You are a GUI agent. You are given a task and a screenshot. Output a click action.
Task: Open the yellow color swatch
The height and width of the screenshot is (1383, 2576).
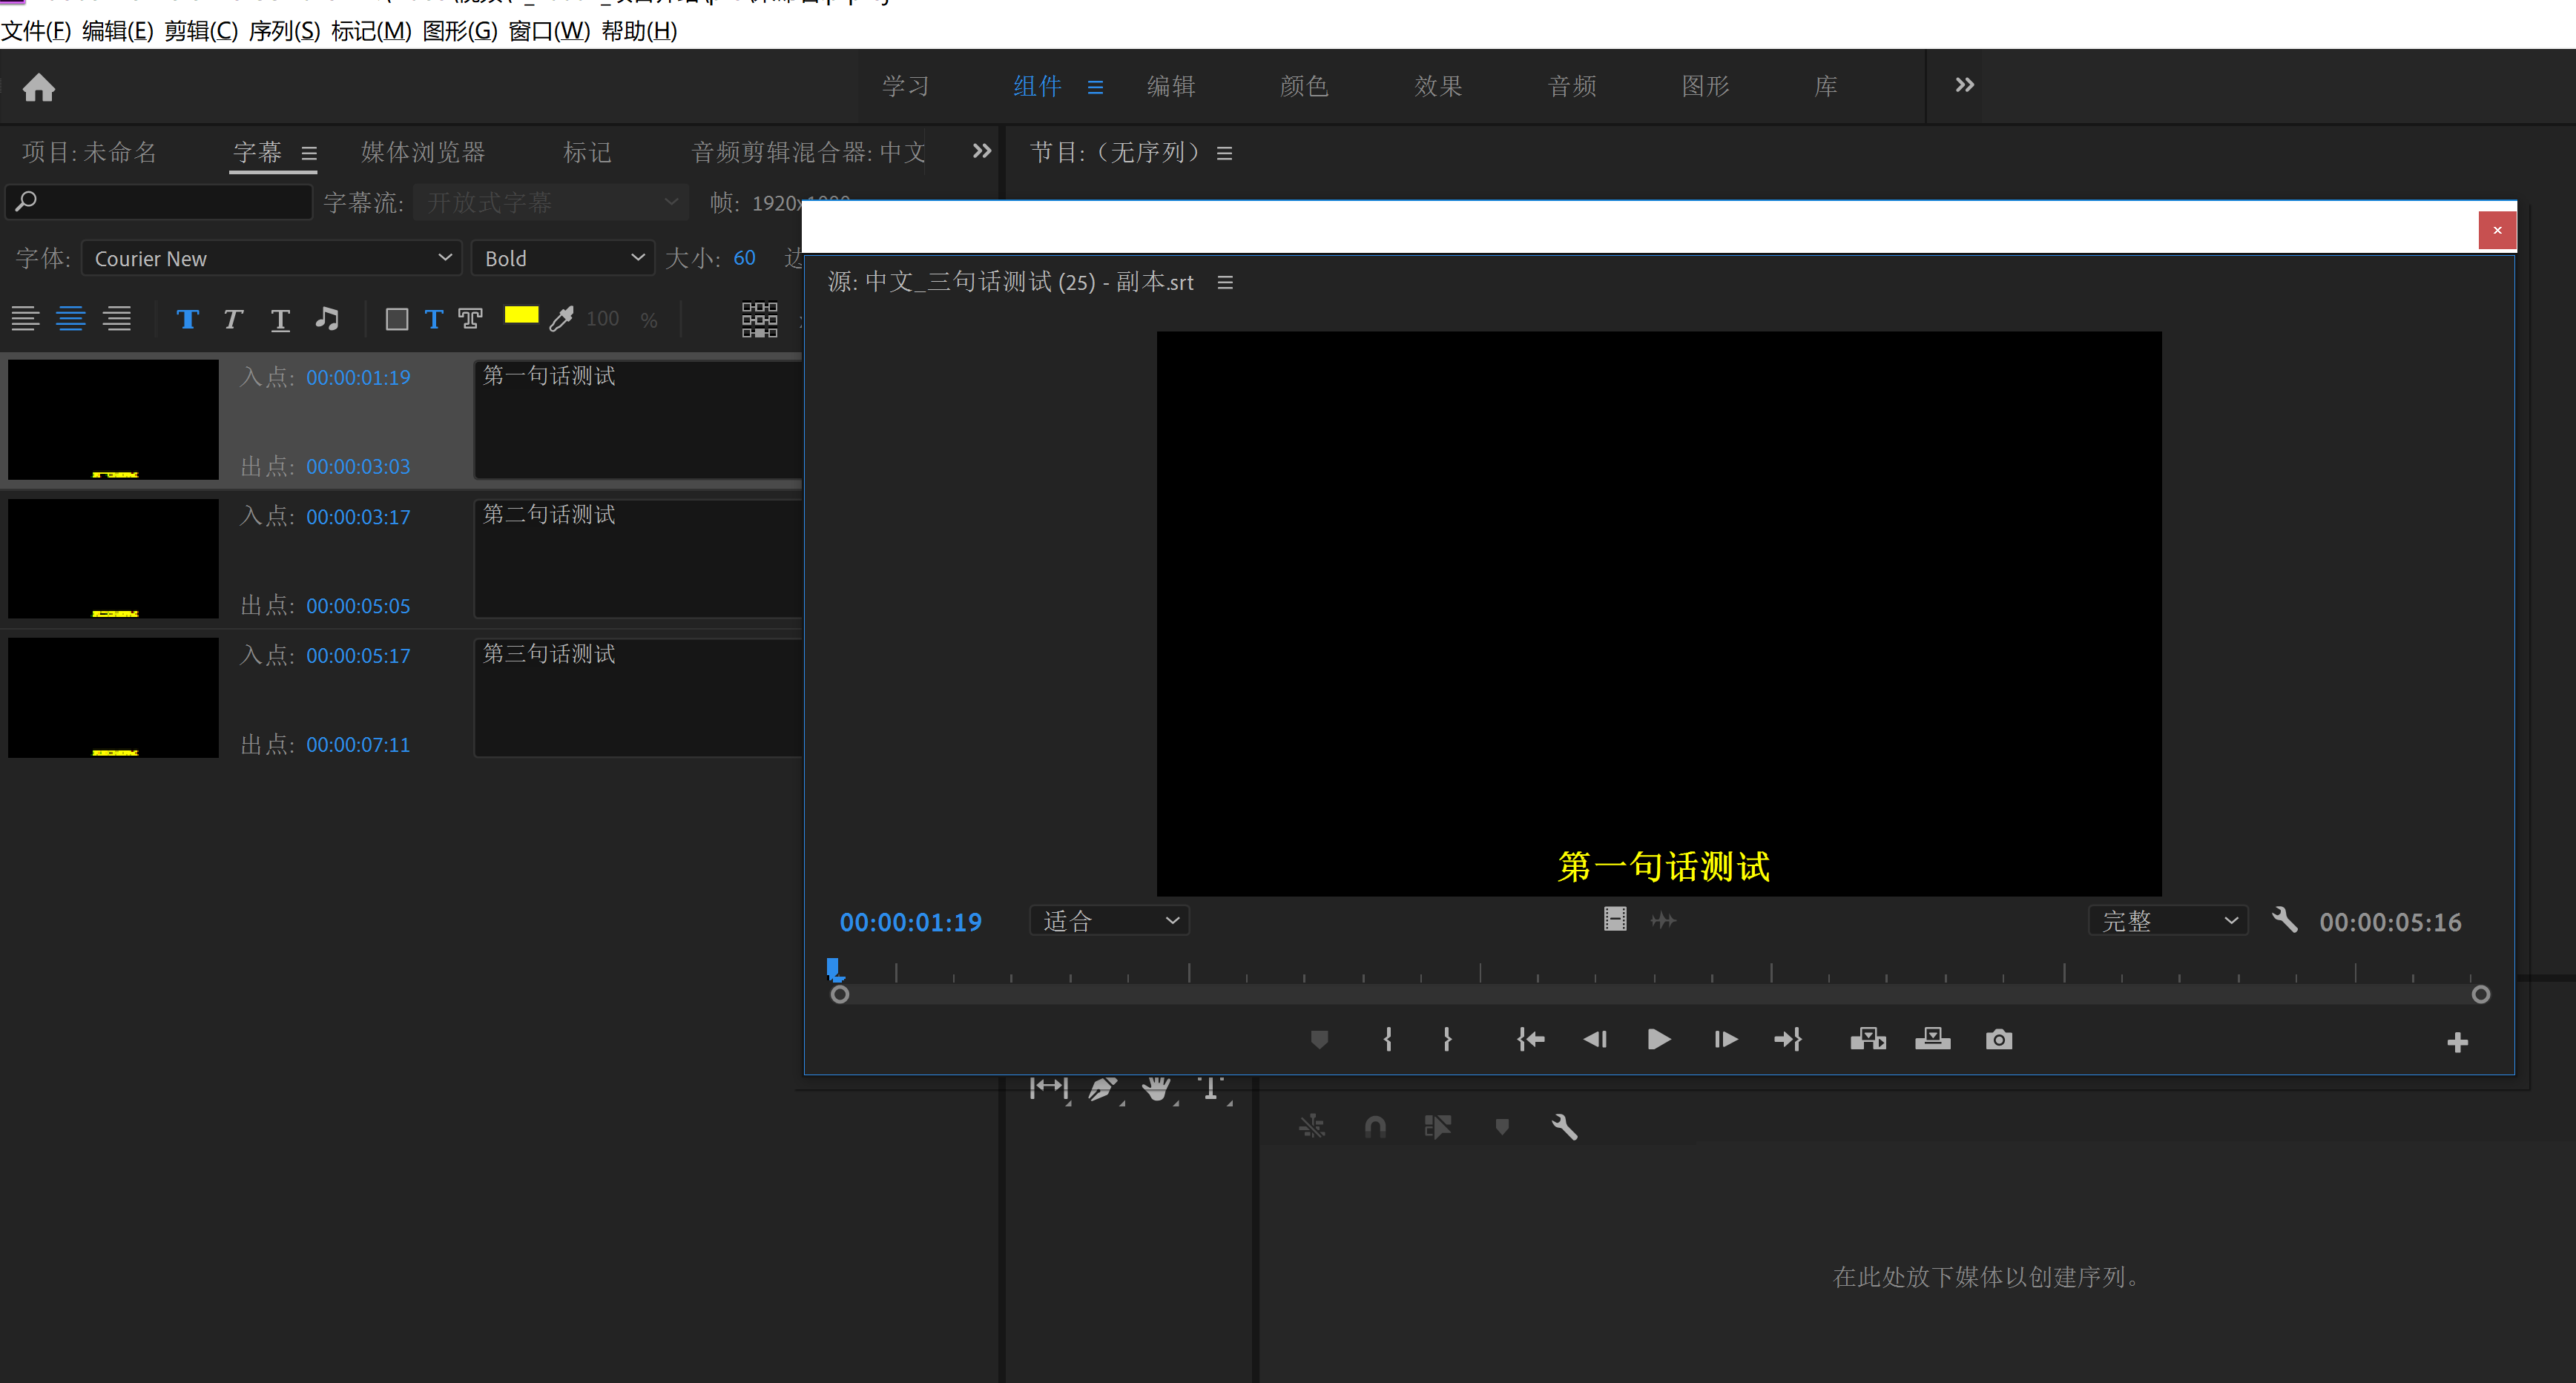(x=521, y=316)
